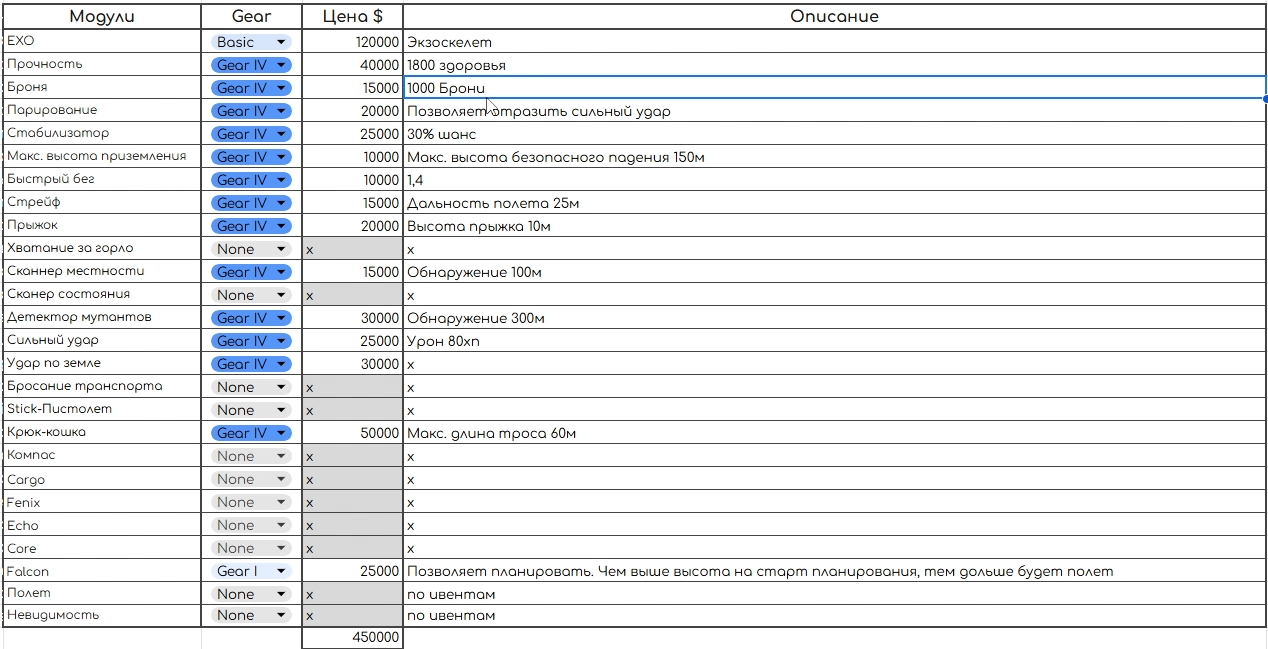Image resolution: width=1268 pixels, height=649 pixels.
Task: Select the module name cell Прочность
Action: pos(103,65)
